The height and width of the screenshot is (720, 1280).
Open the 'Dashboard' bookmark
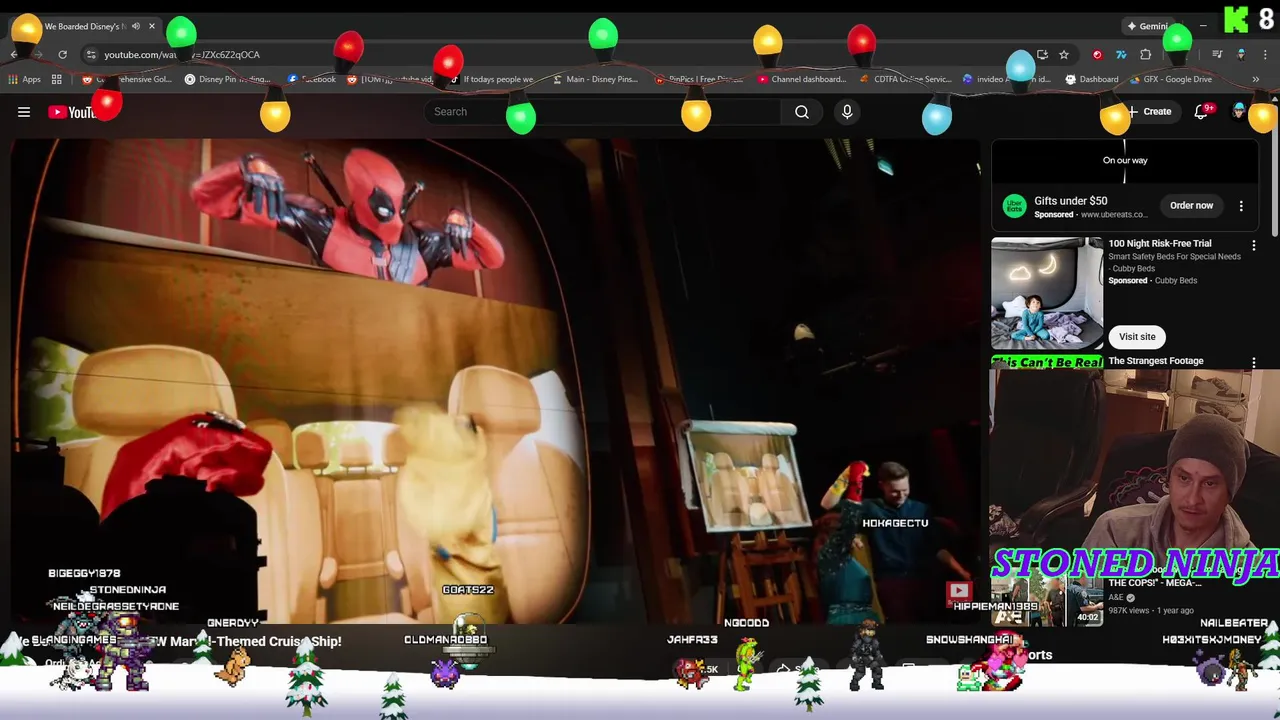pos(1092,79)
